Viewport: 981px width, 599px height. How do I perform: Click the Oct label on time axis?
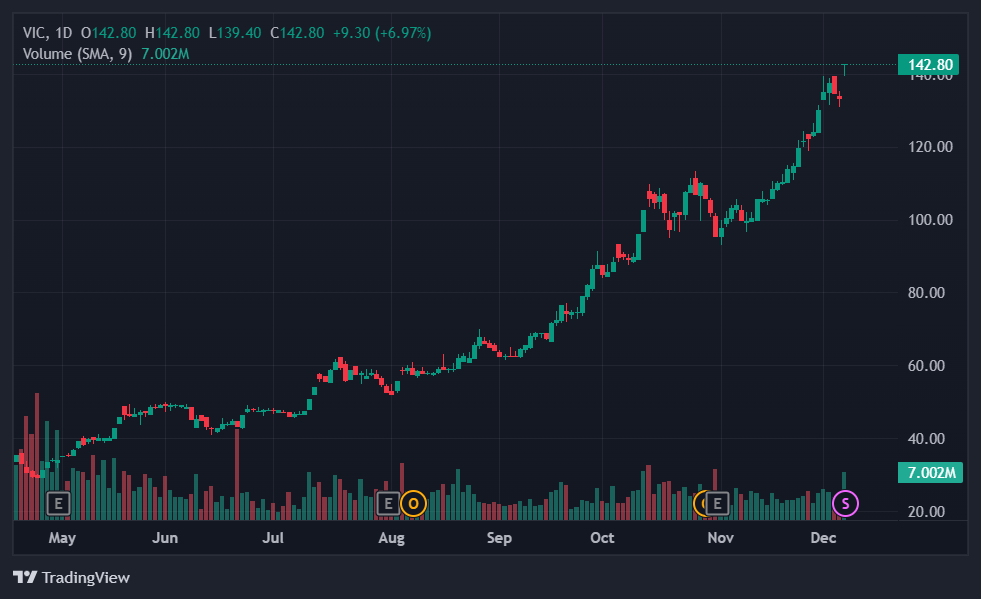[602, 538]
